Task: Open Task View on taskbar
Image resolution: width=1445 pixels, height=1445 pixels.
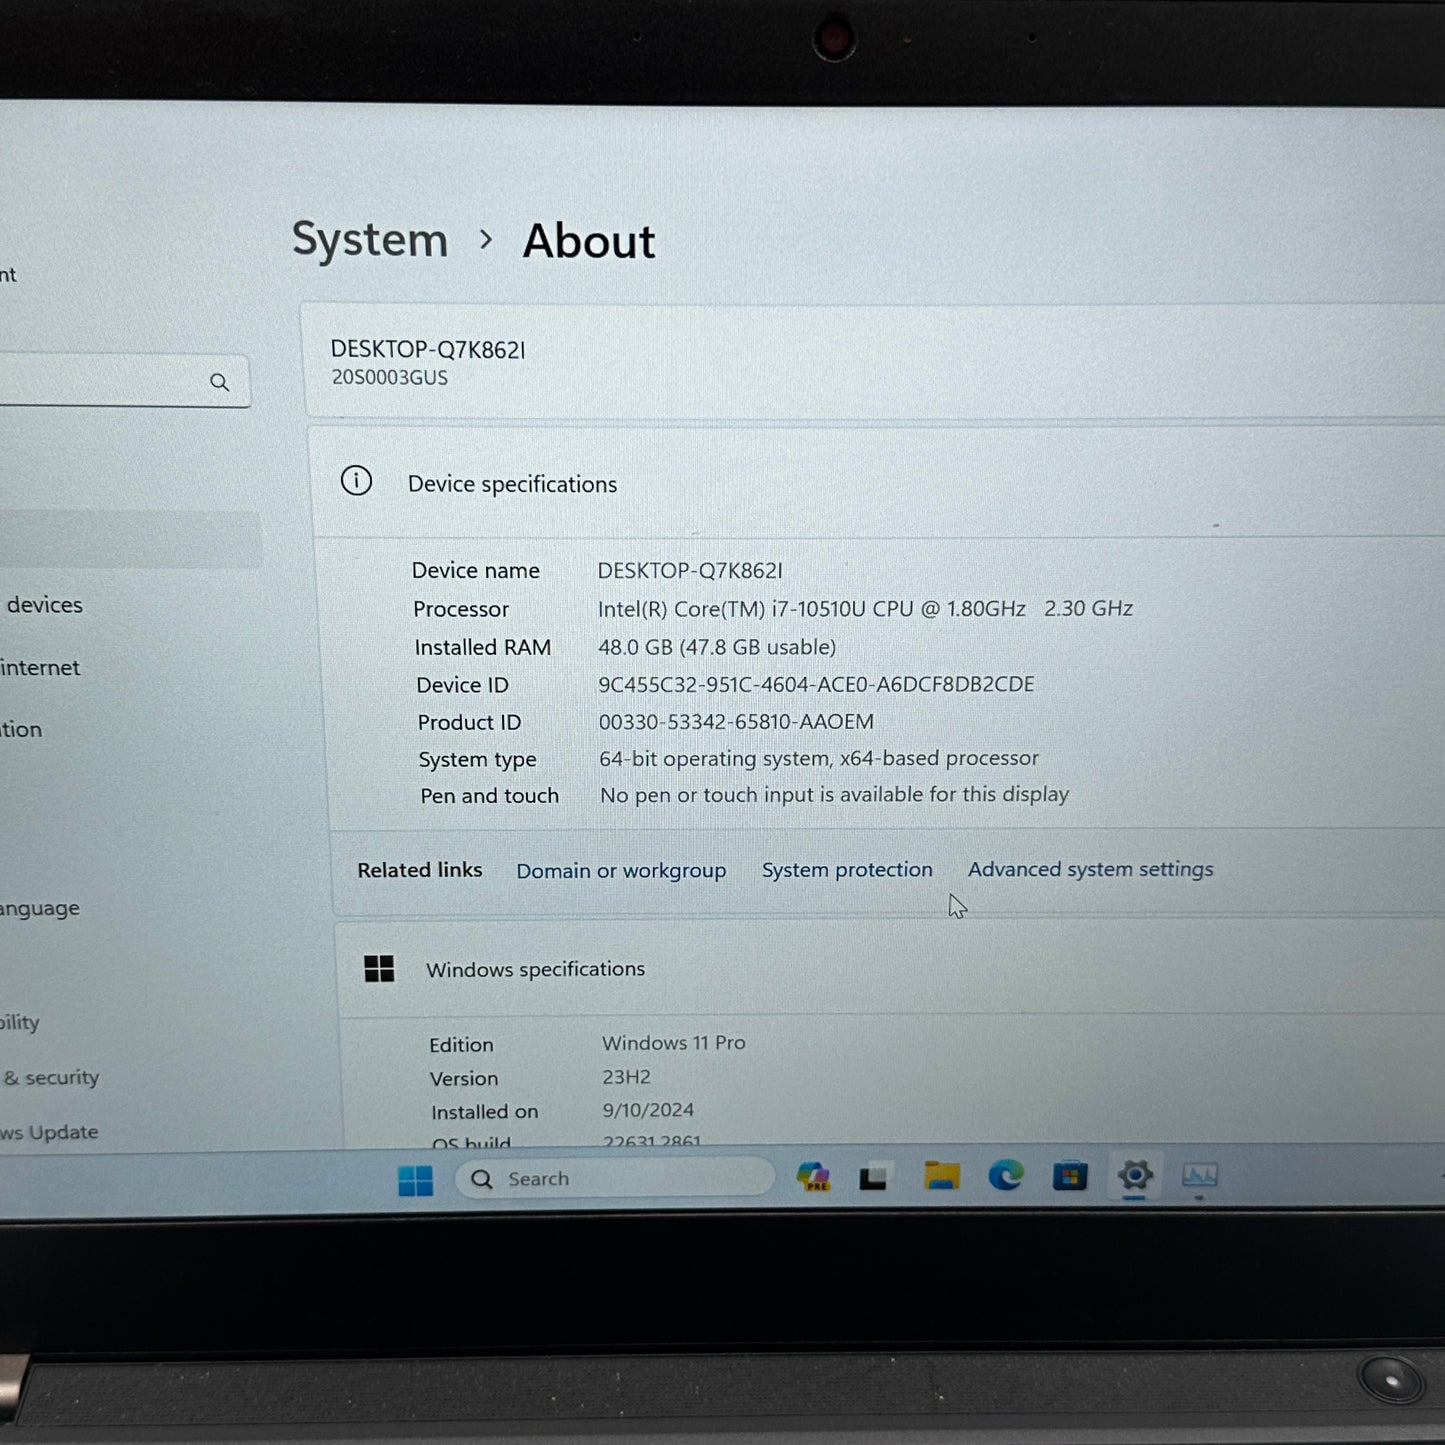Action: [874, 1177]
